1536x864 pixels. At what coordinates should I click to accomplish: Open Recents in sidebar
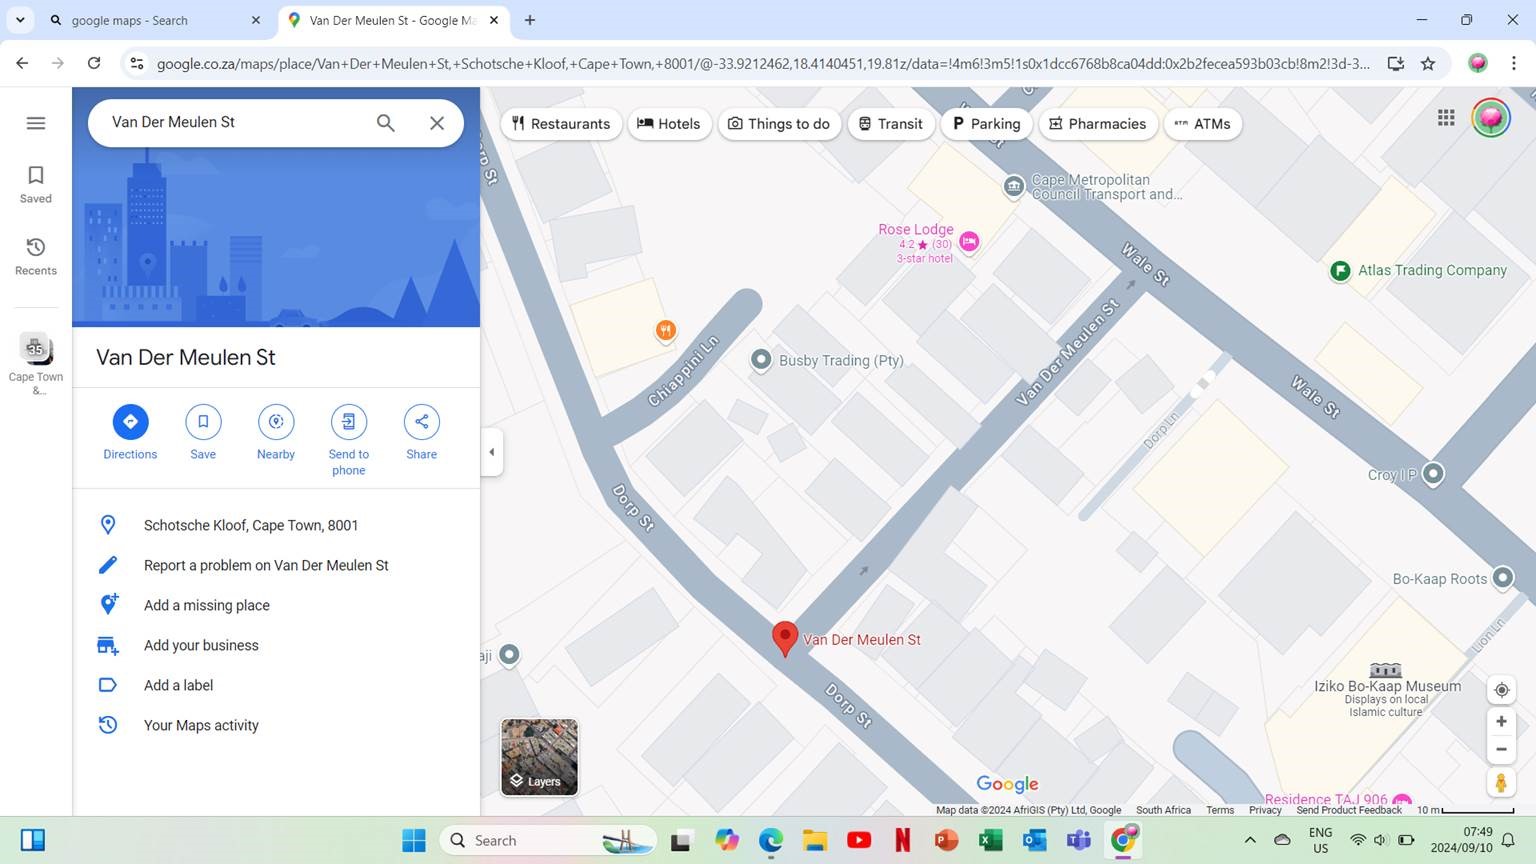point(36,257)
